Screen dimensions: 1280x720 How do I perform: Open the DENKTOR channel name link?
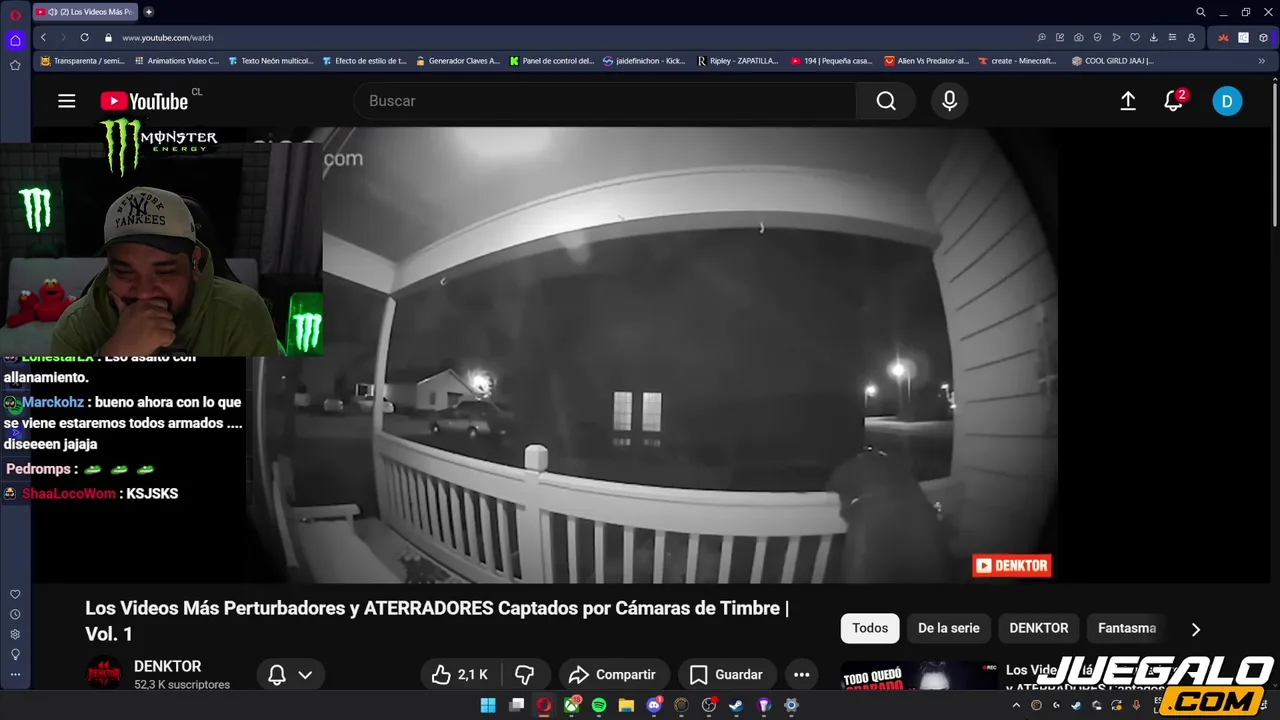(x=167, y=666)
